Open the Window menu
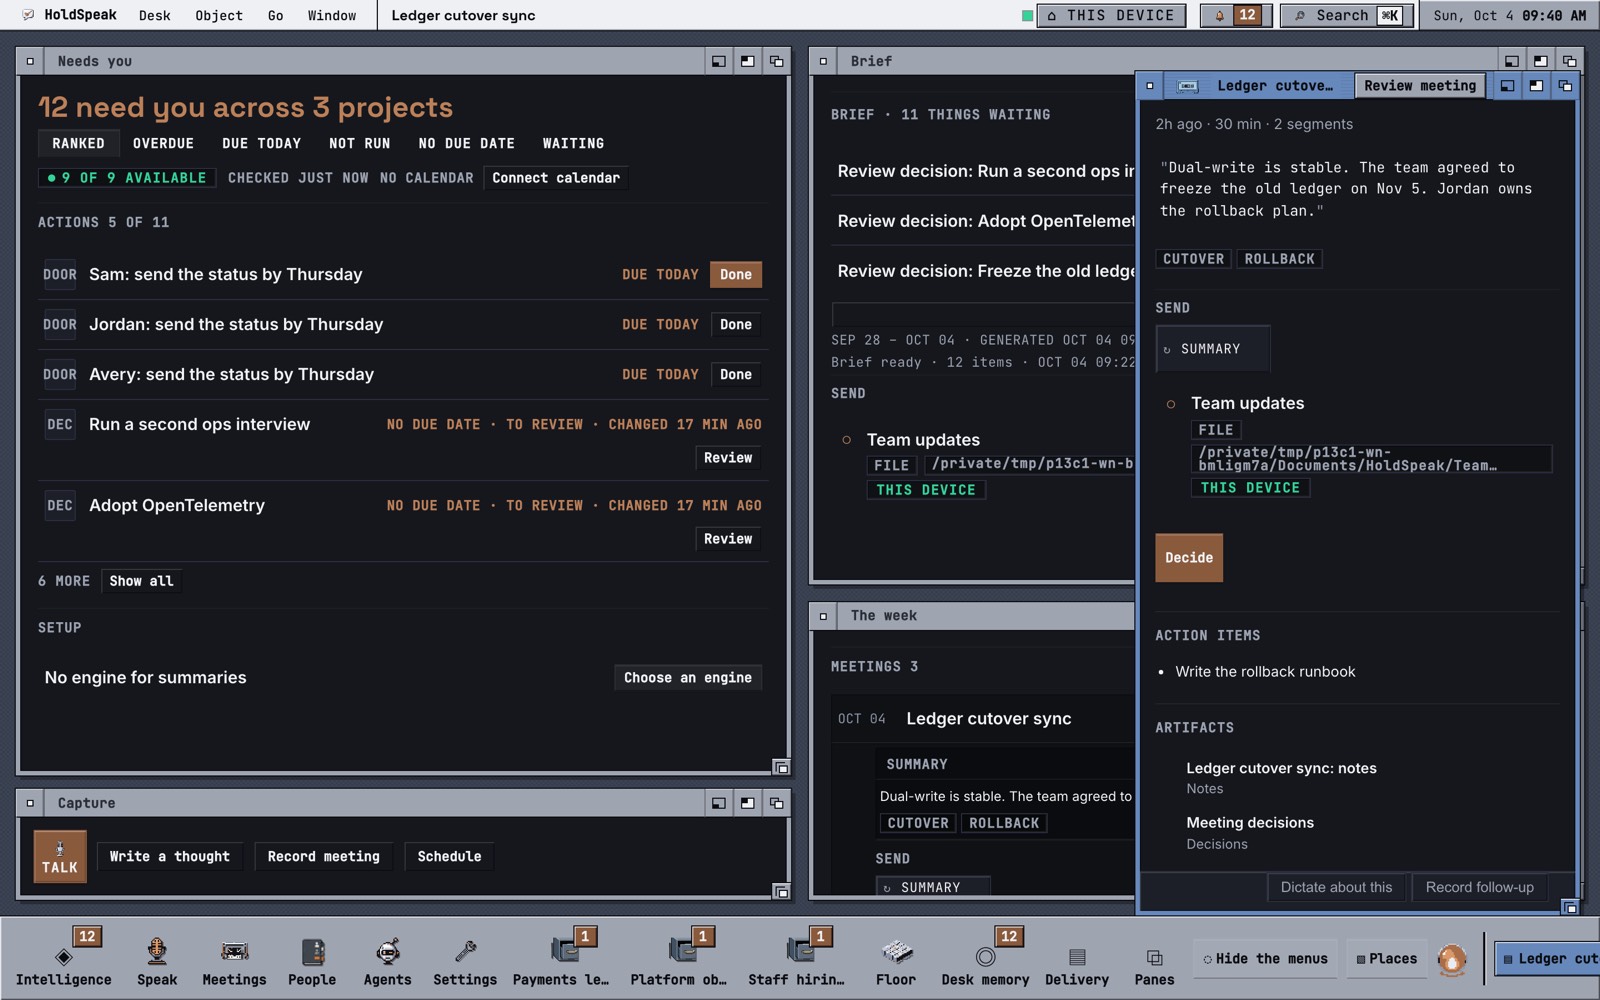This screenshot has width=1600, height=1000. click(x=332, y=15)
